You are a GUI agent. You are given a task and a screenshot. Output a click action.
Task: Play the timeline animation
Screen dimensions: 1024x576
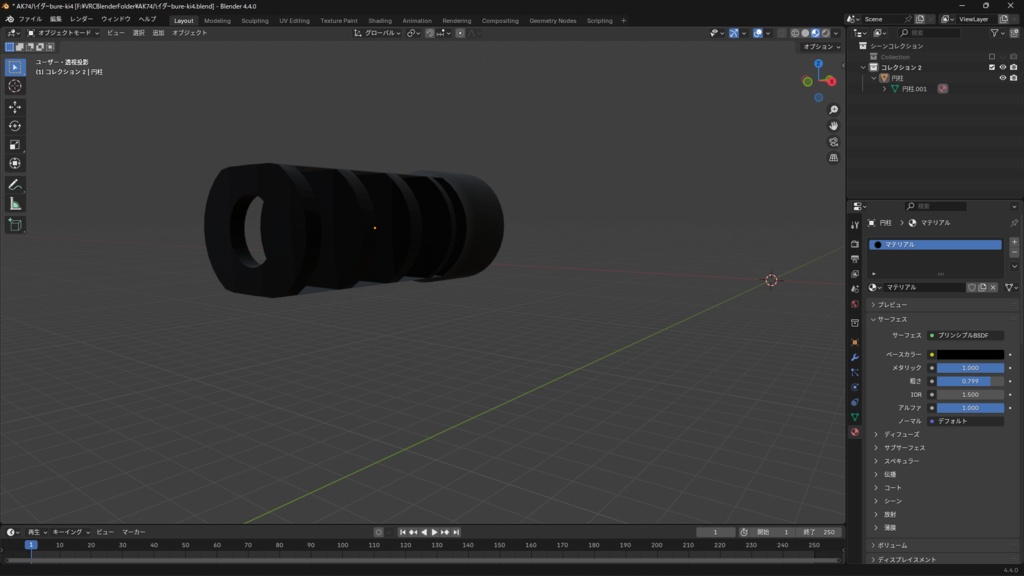434,532
